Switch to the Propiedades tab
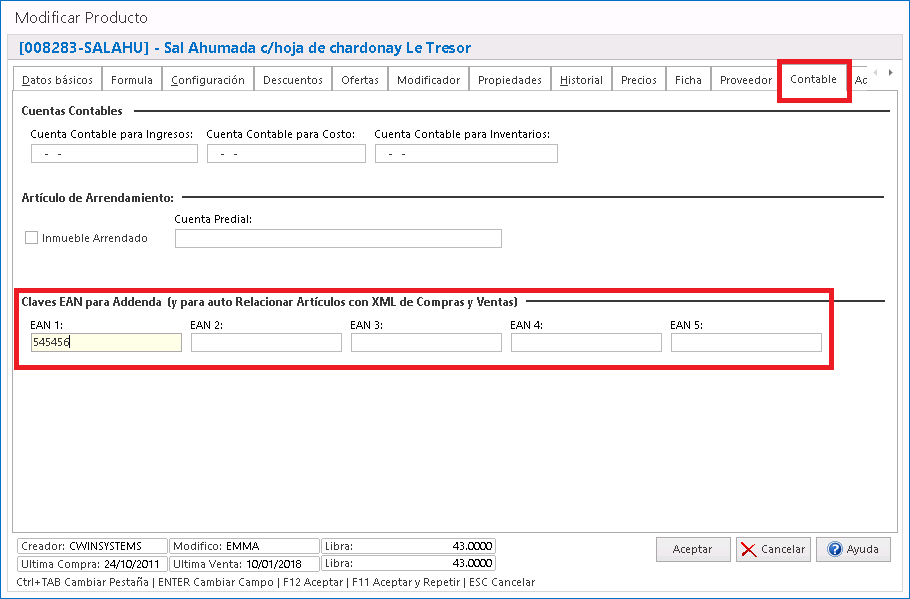Screen dimensions: 910x599 (x=509, y=80)
